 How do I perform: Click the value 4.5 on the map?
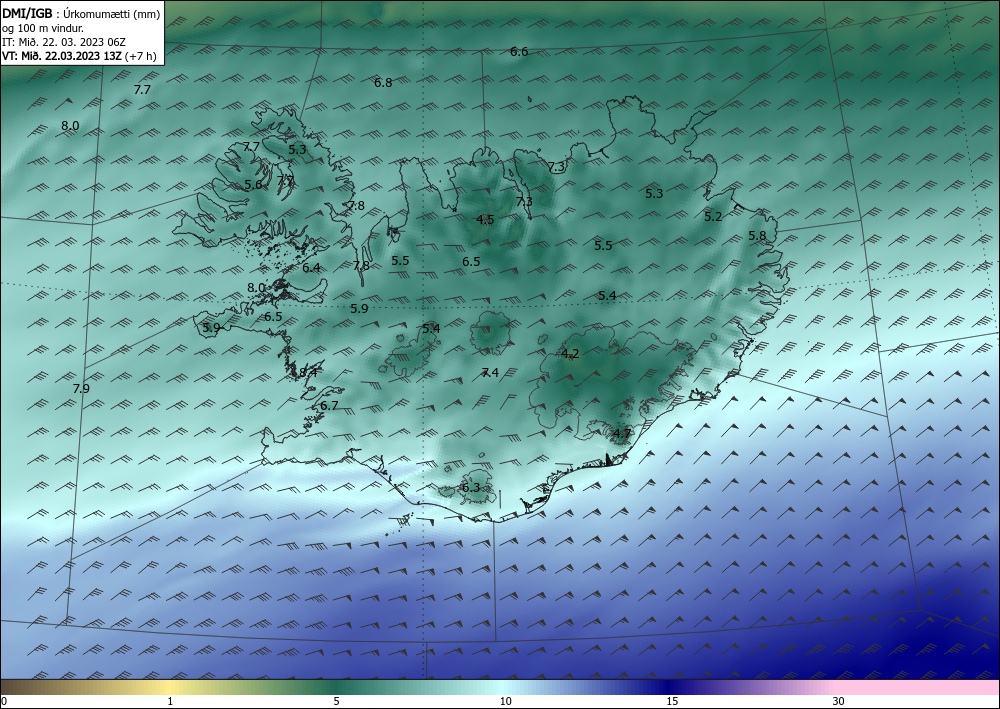click(485, 220)
